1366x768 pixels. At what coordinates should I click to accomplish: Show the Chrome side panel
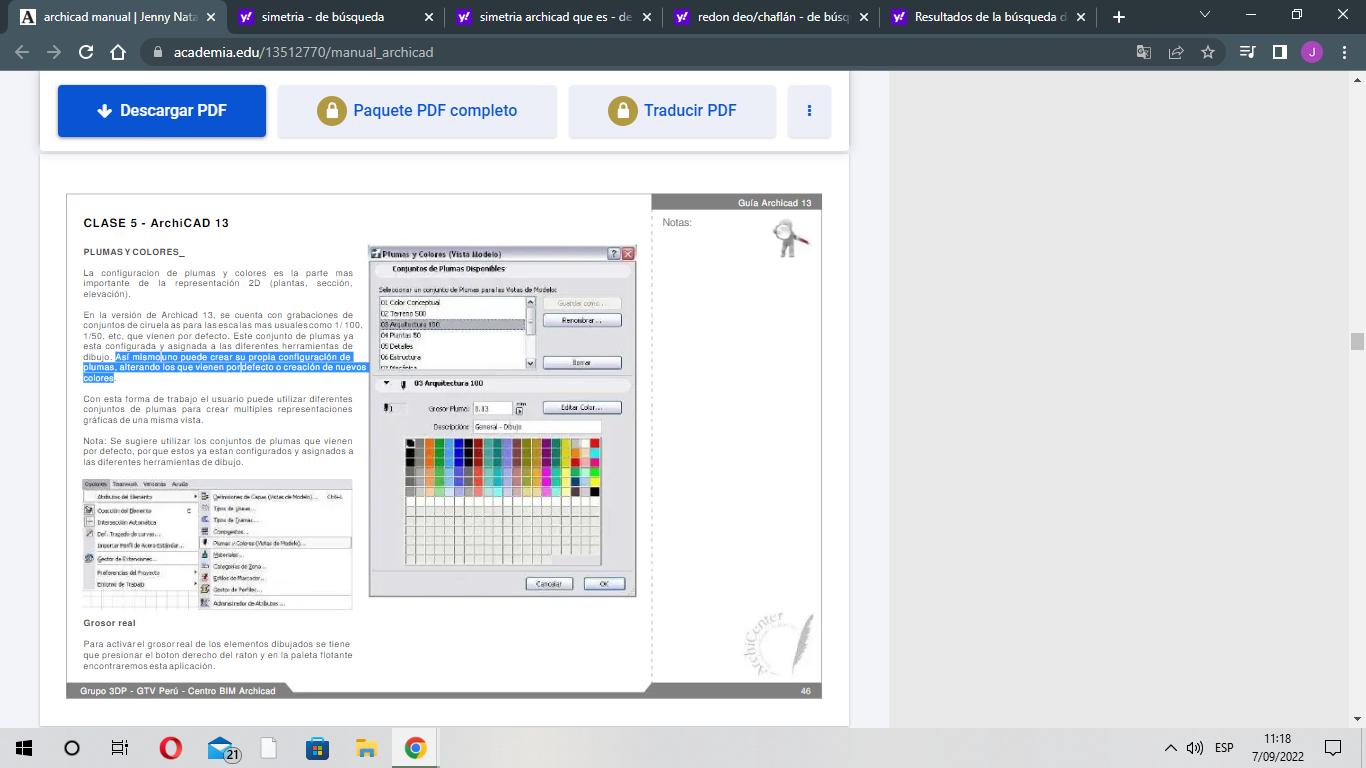(x=1279, y=52)
